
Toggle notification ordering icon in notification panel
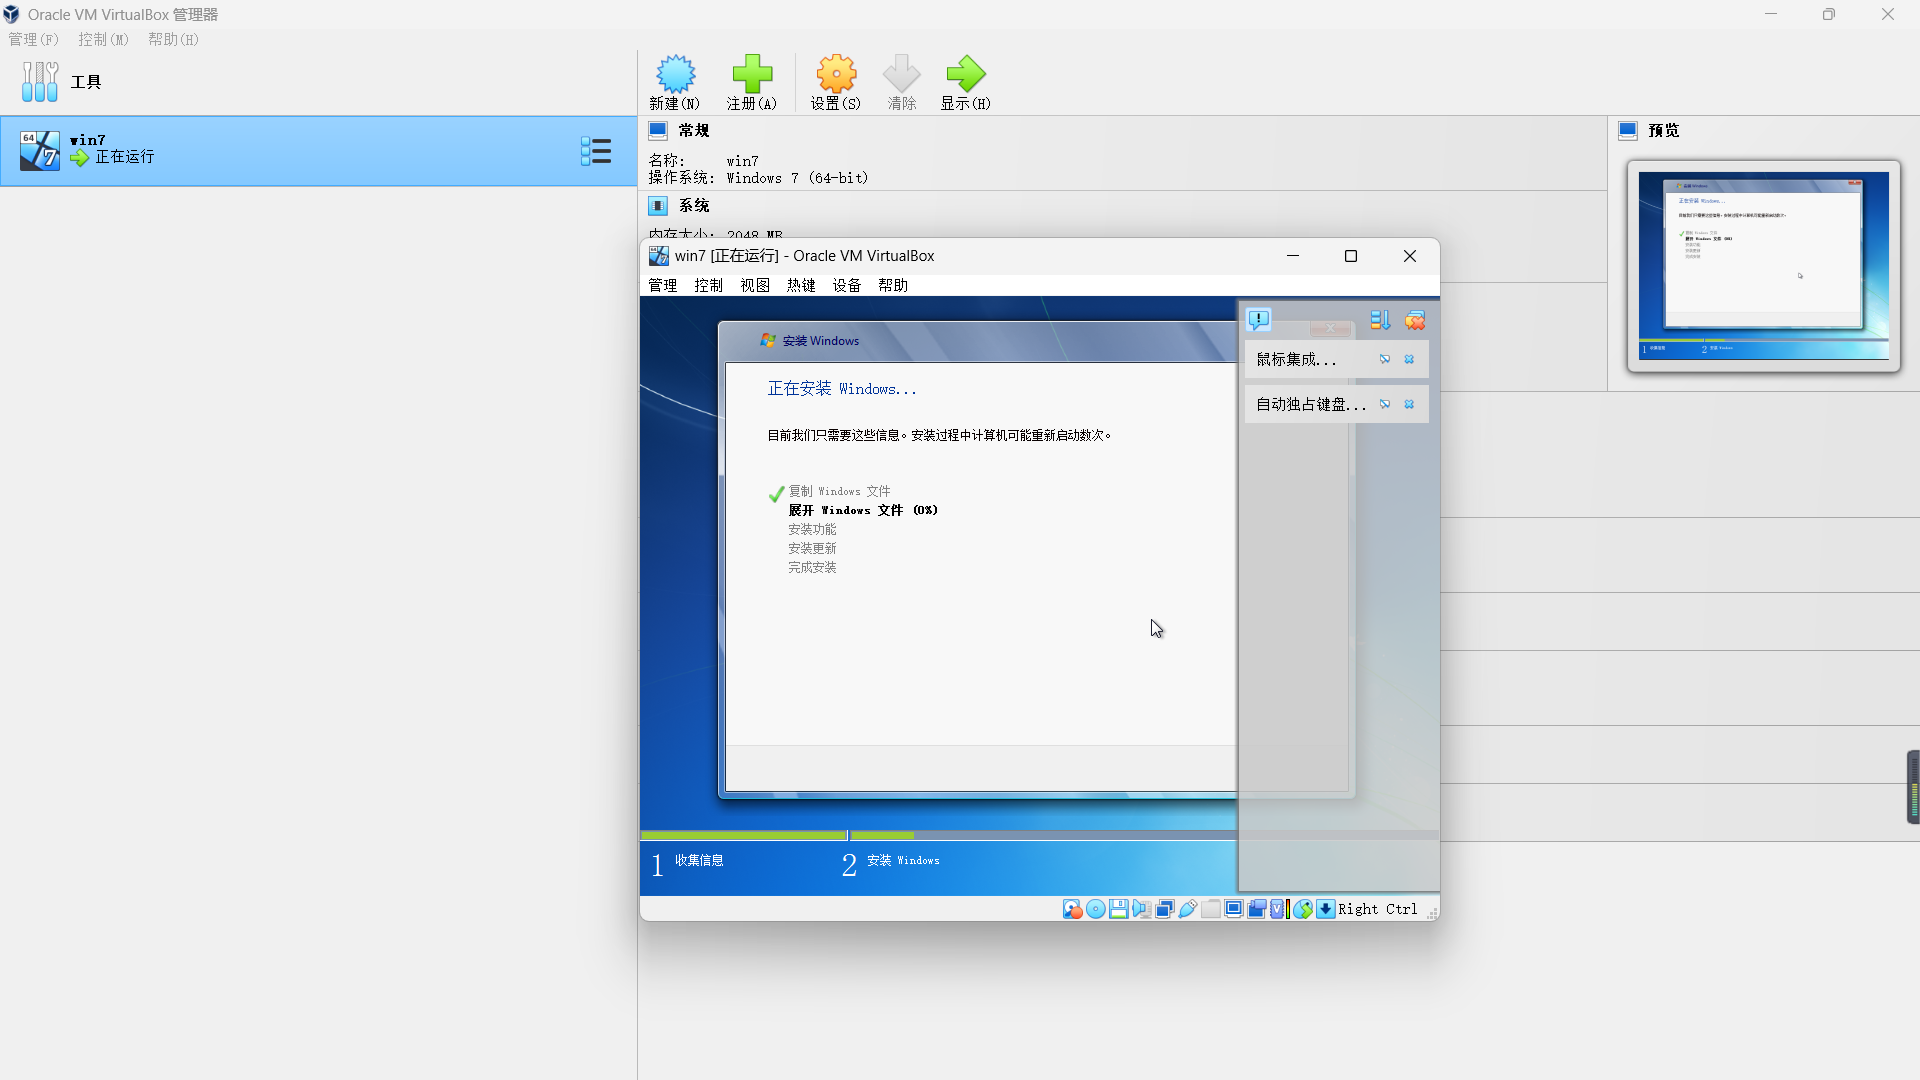point(1380,320)
